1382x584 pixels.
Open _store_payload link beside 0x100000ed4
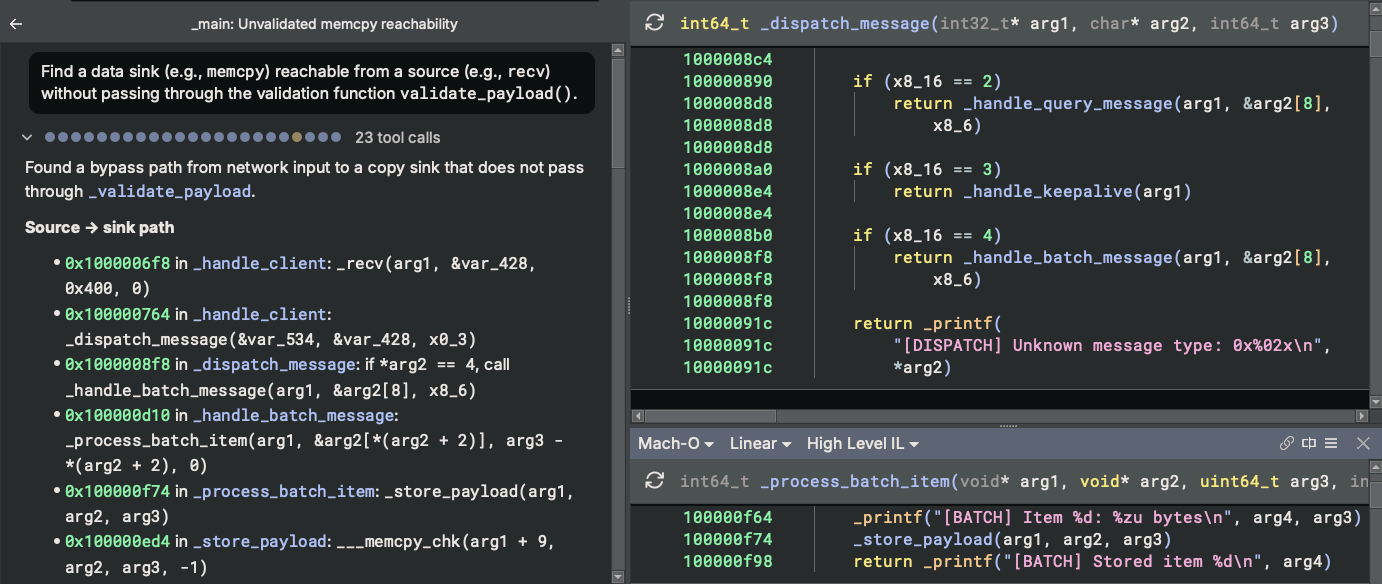pos(259,541)
